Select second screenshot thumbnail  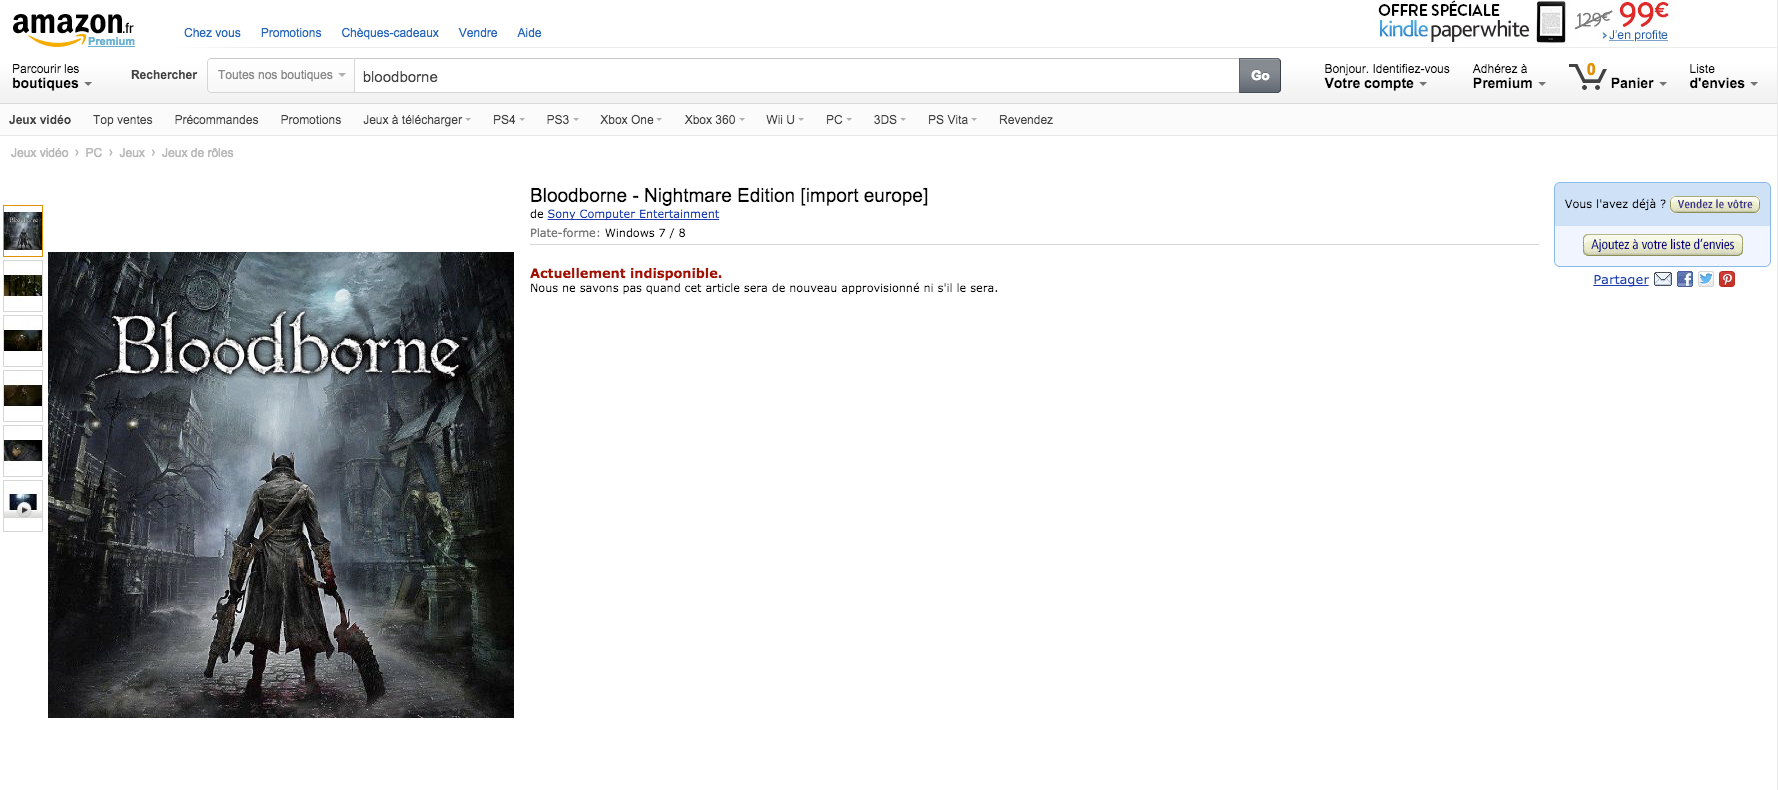[23, 286]
